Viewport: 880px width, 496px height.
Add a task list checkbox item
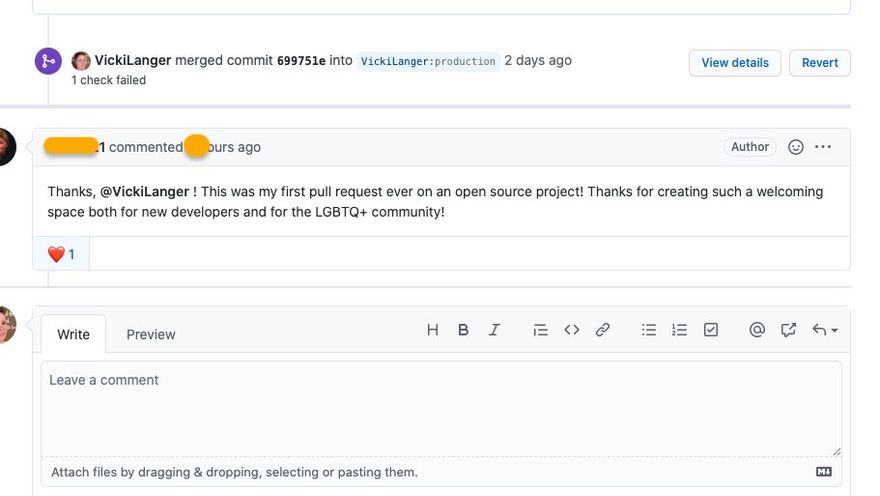711,330
